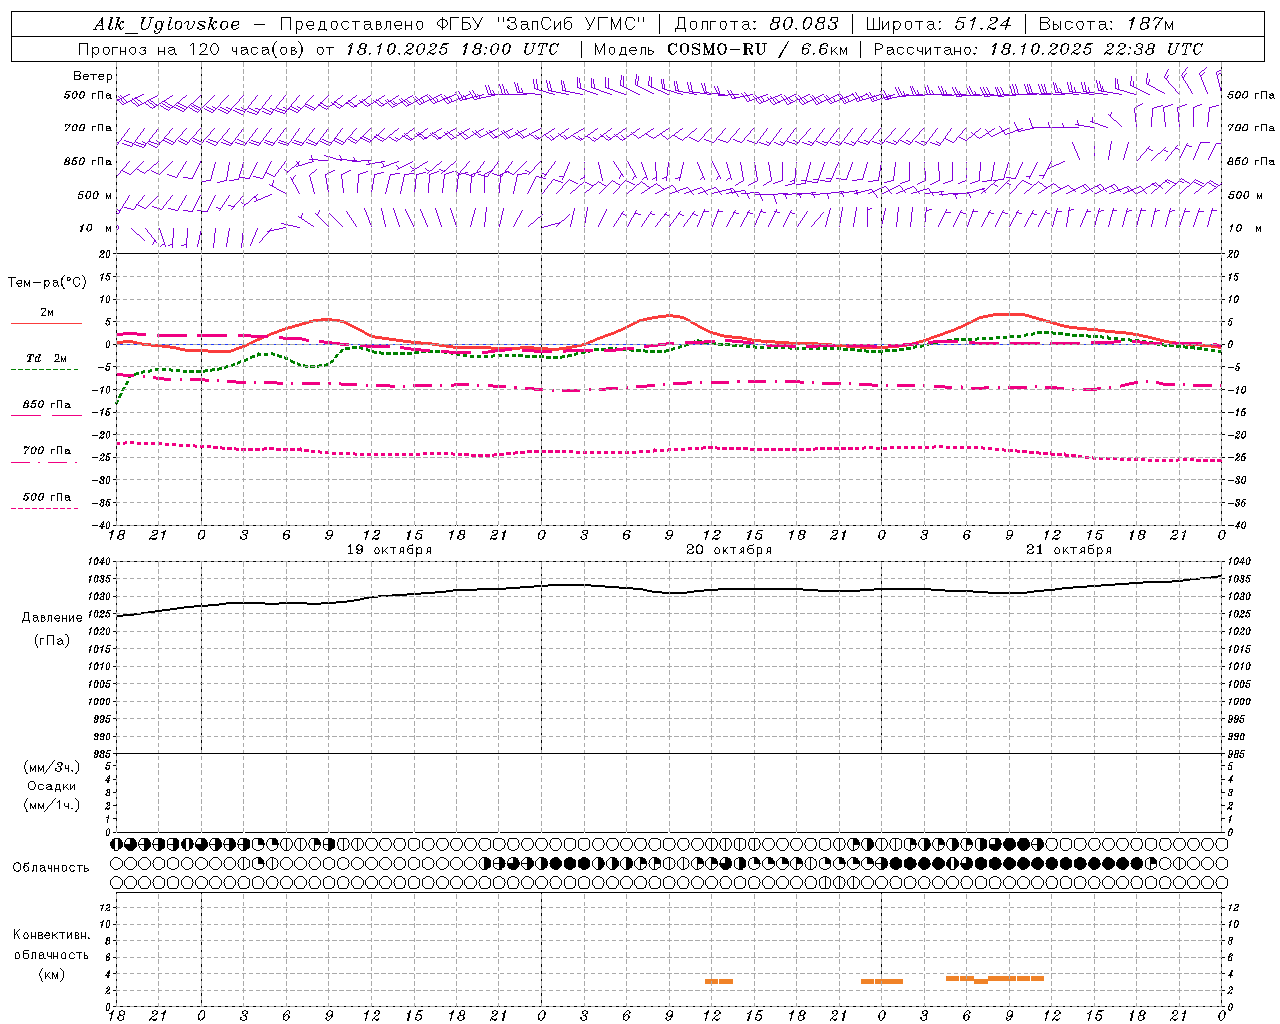This screenshot has width=1280, height=1024.
Task: Click the Широта: 51.24 header field
Action: 938,24
